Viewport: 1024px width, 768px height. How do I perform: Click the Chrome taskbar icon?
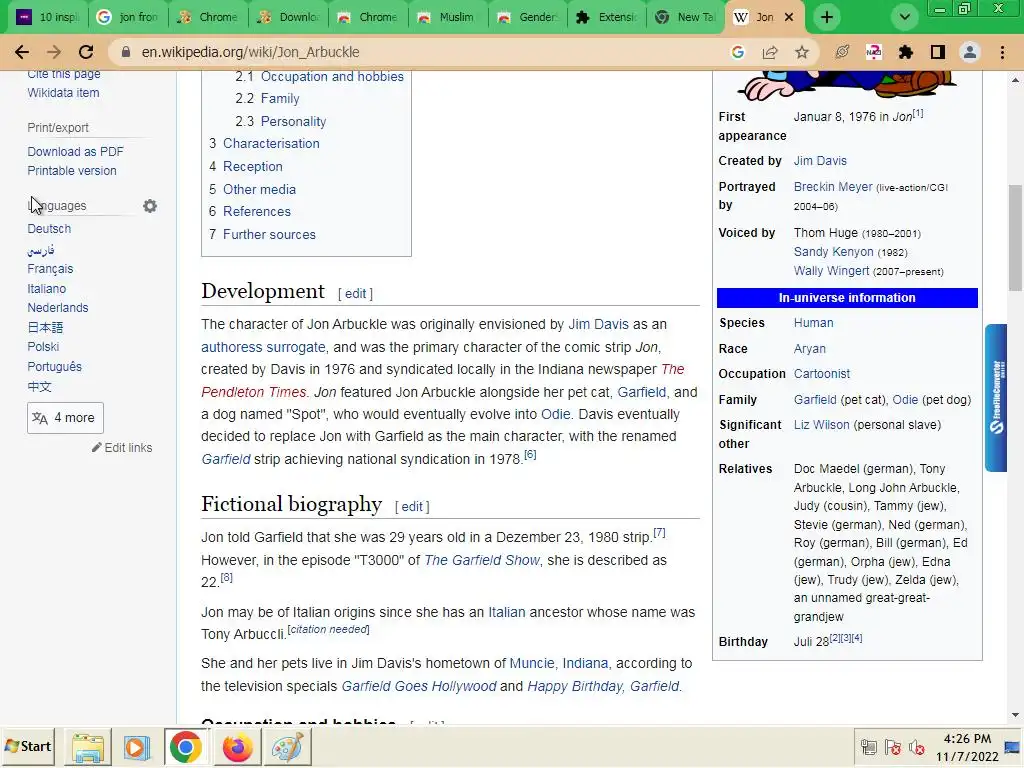tap(185, 747)
